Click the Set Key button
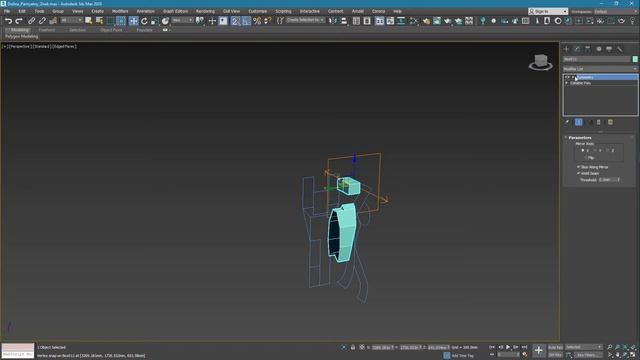 click(555, 355)
